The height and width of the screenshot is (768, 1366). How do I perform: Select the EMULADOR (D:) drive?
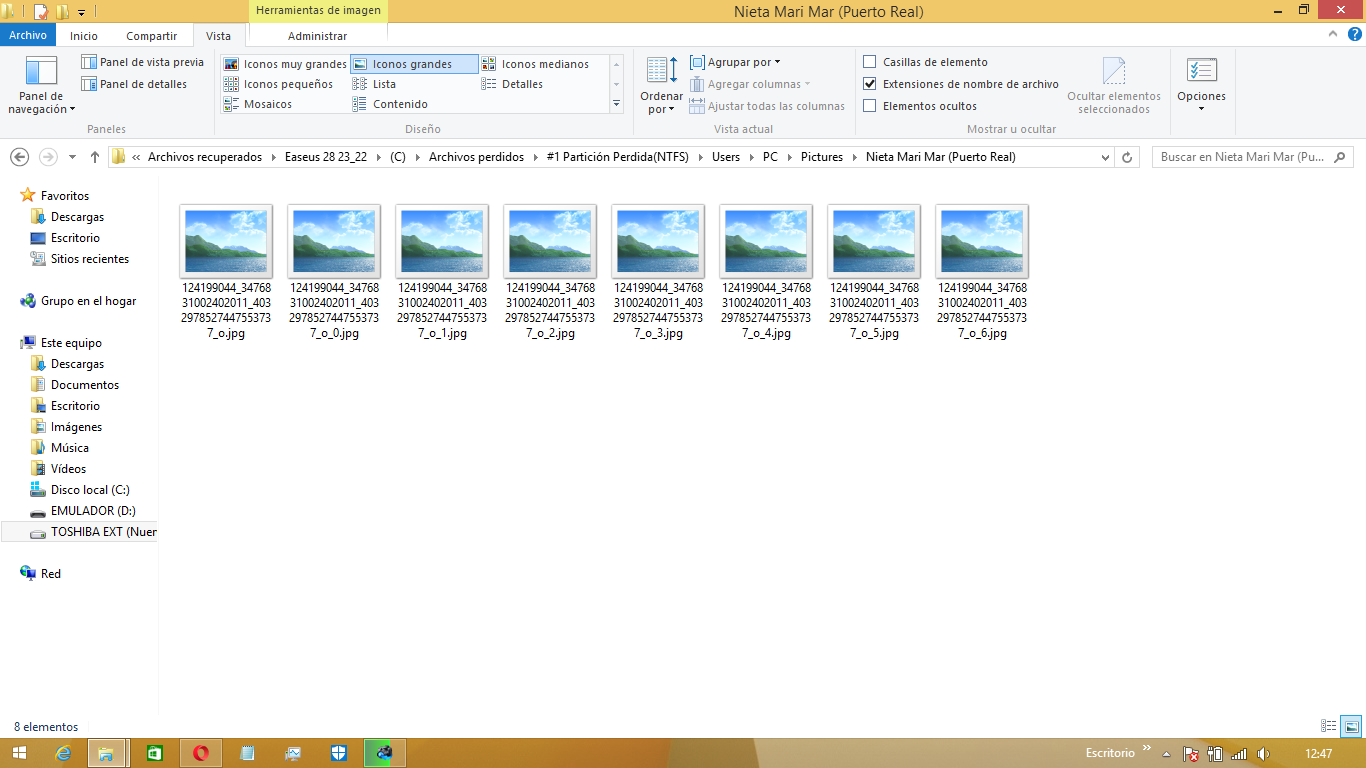click(x=93, y=511)
